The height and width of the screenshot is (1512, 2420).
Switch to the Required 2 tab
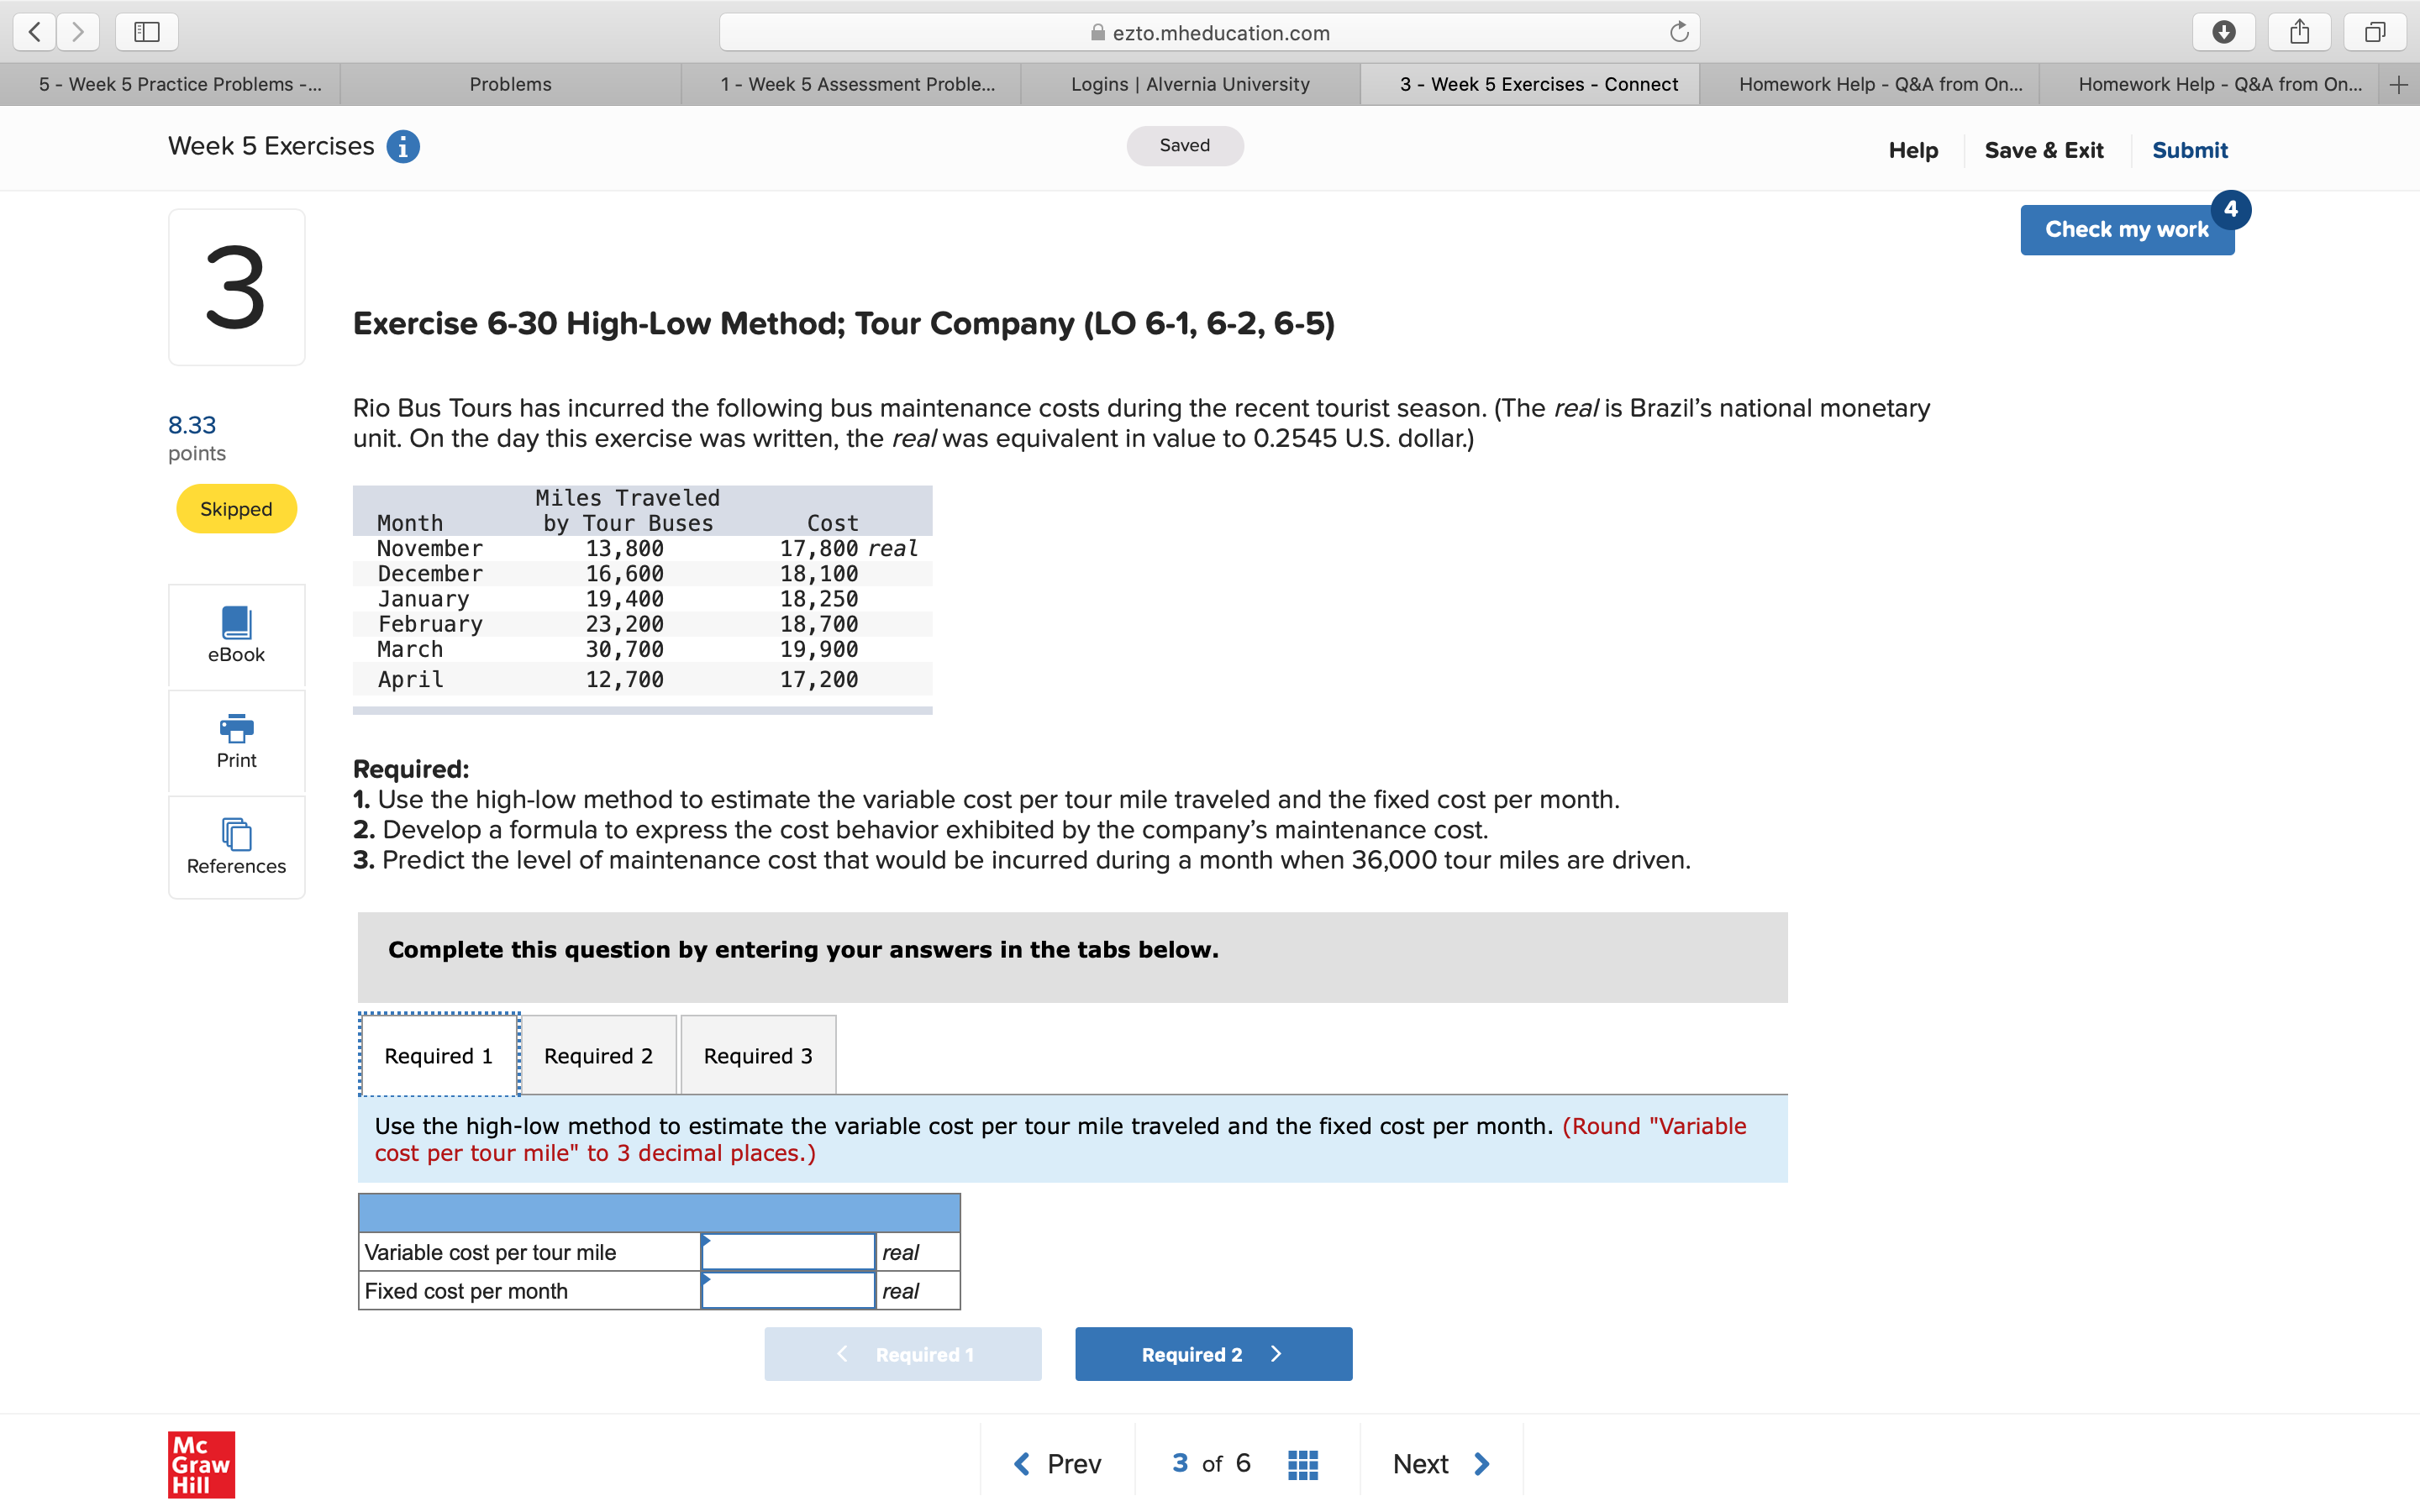click(598, 1055)
